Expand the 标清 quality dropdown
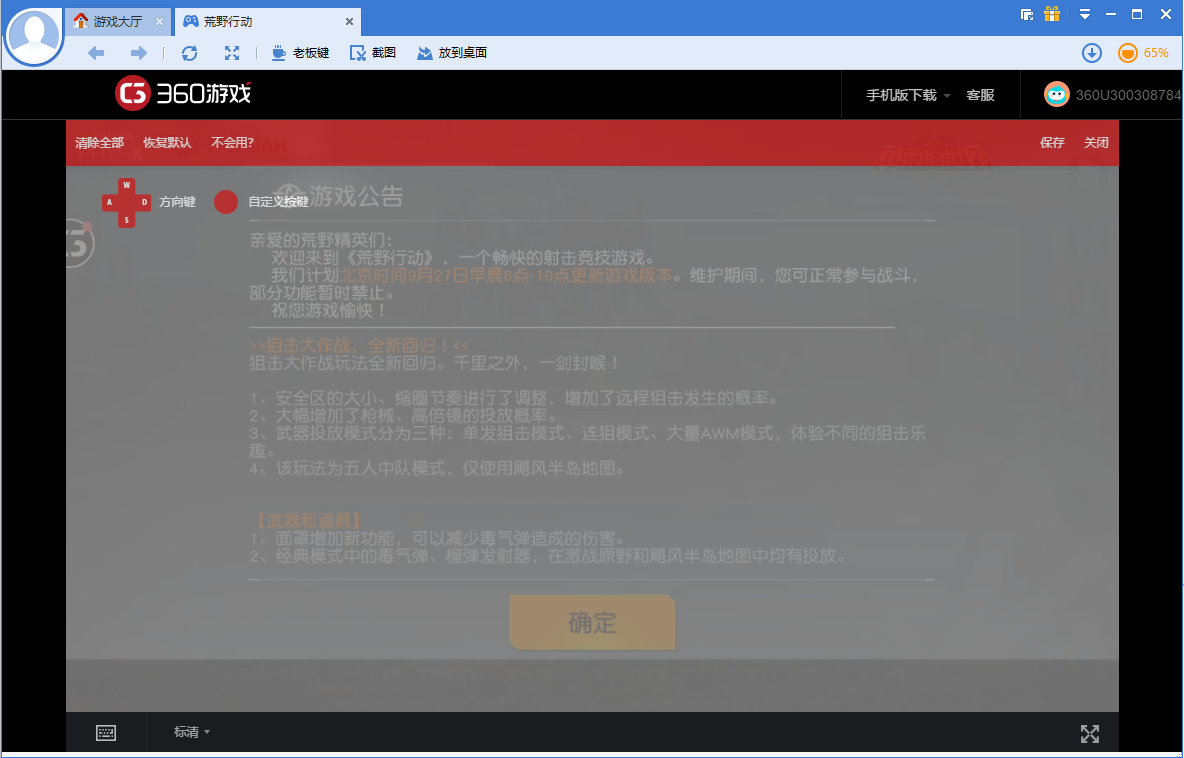 [192, 732]
